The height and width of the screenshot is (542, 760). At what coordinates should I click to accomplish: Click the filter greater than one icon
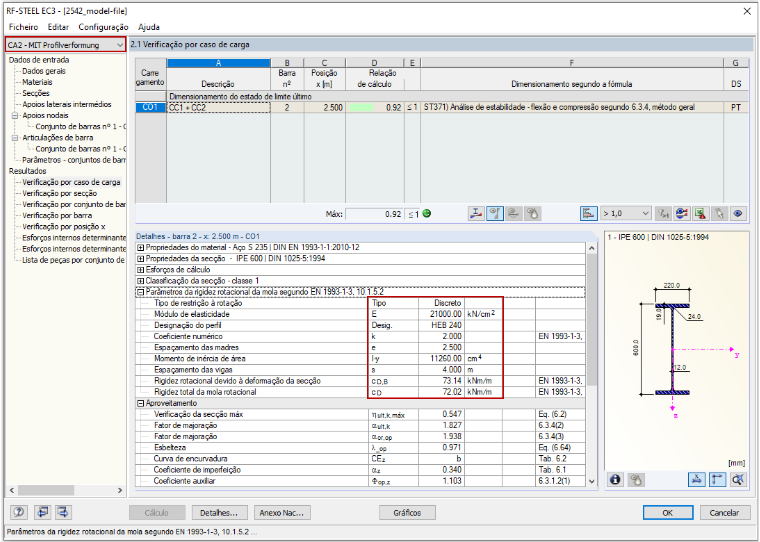click(663, 213)
